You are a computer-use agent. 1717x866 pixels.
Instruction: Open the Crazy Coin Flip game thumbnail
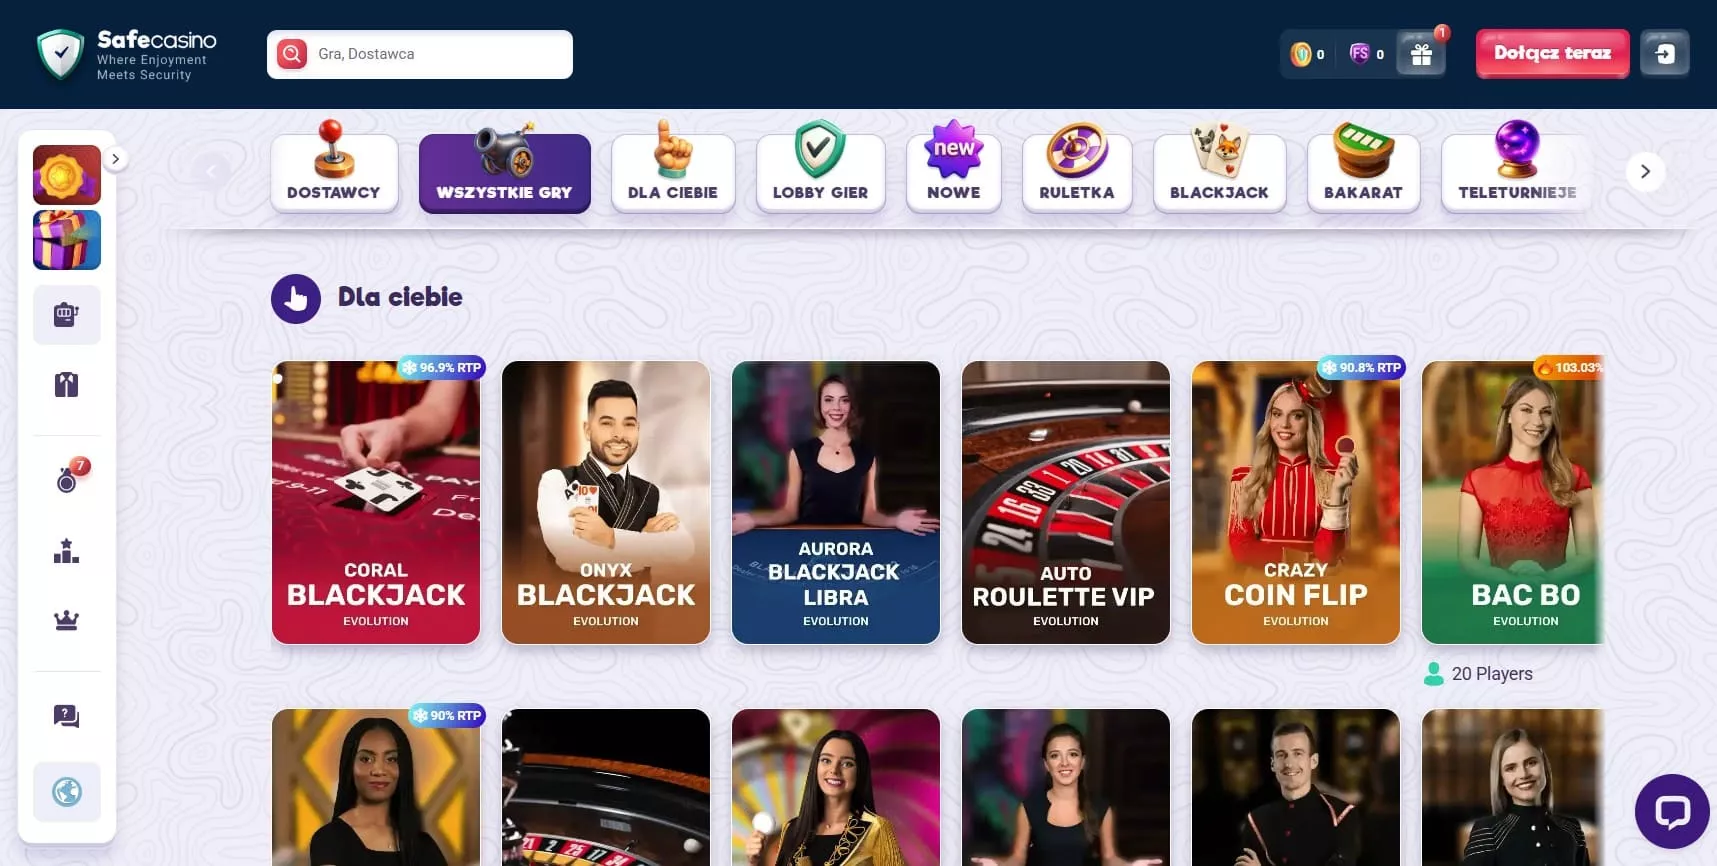(x=1296, y=503)
